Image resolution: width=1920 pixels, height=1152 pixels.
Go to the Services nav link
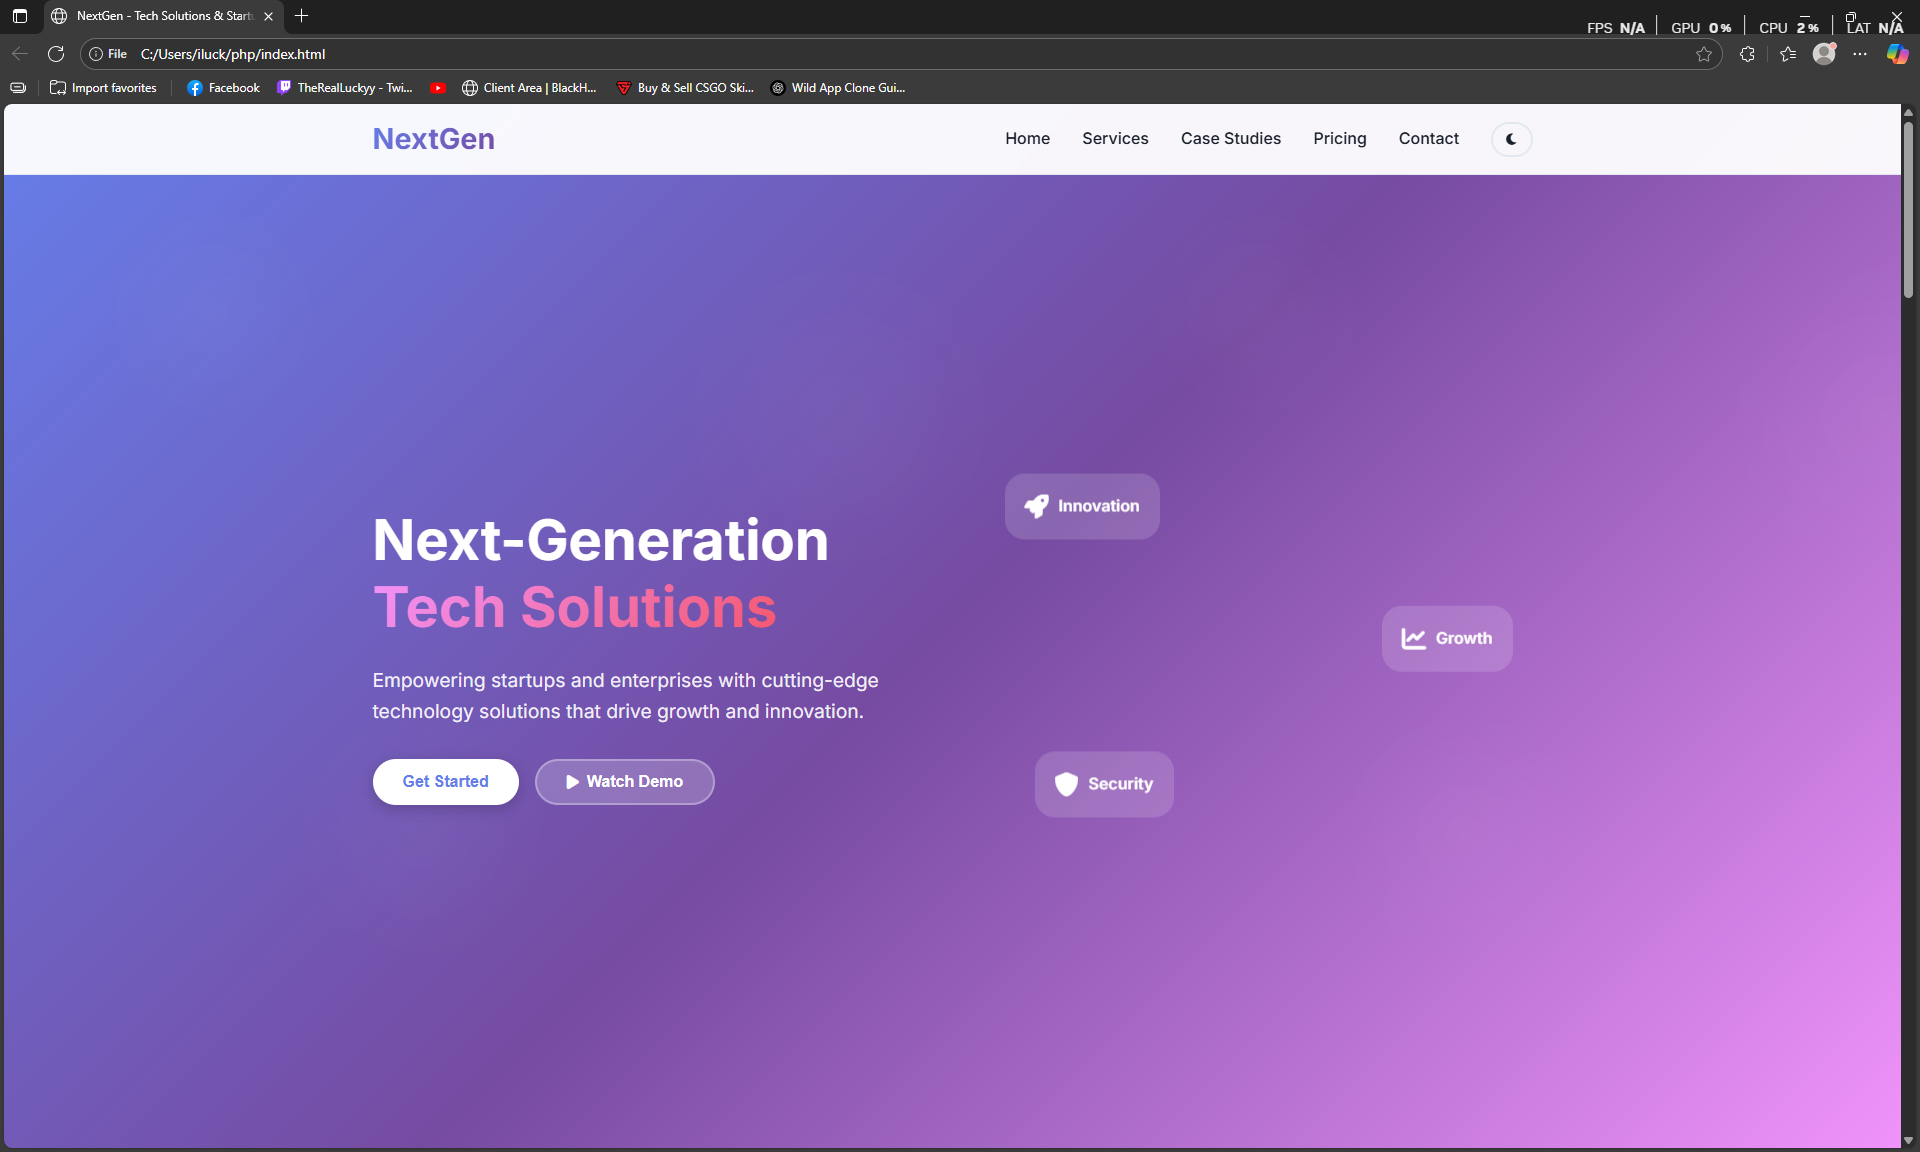(x=1115, y=138)
